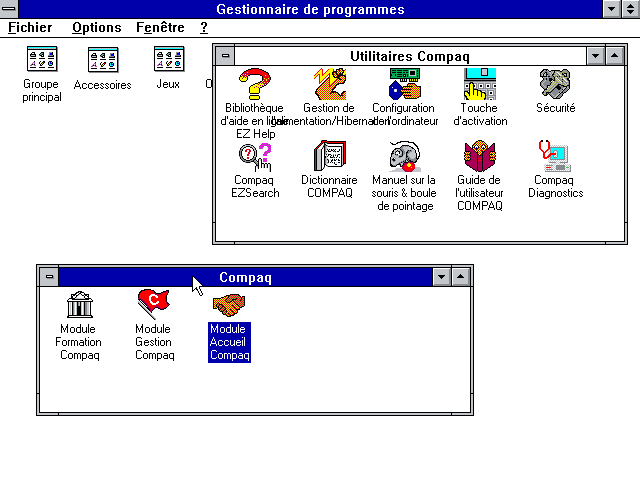The height and width of the screenshot is (480, 640).
Task: Click the Utilitaires Compaq title bar
Action: (x=409, y=56)
